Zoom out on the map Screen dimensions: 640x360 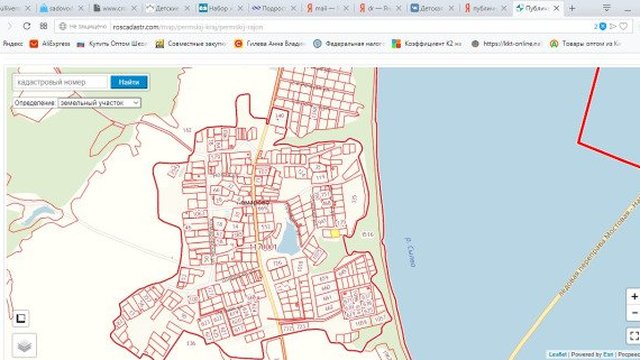click(634, 313)
